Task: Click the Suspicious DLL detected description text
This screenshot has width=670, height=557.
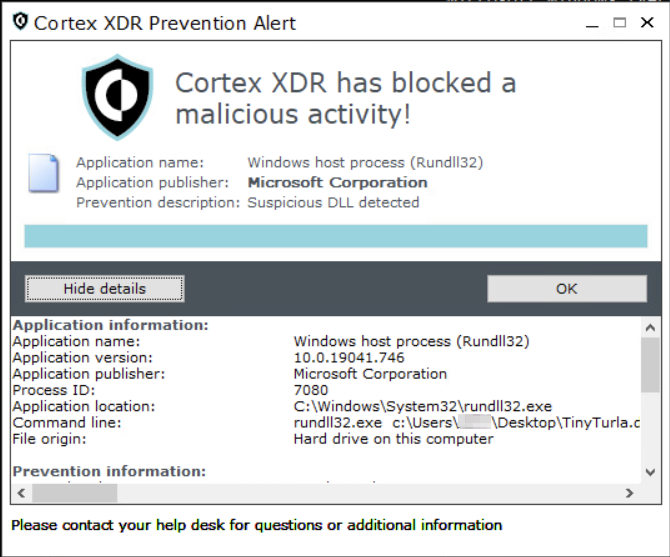Action: pos(333,202)
